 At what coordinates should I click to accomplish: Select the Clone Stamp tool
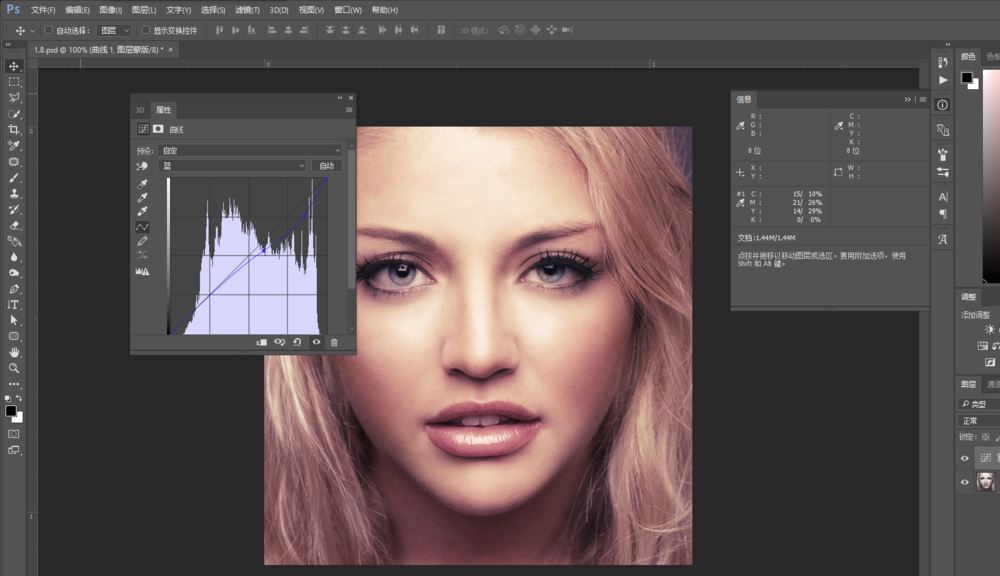[x=14, y=193]
